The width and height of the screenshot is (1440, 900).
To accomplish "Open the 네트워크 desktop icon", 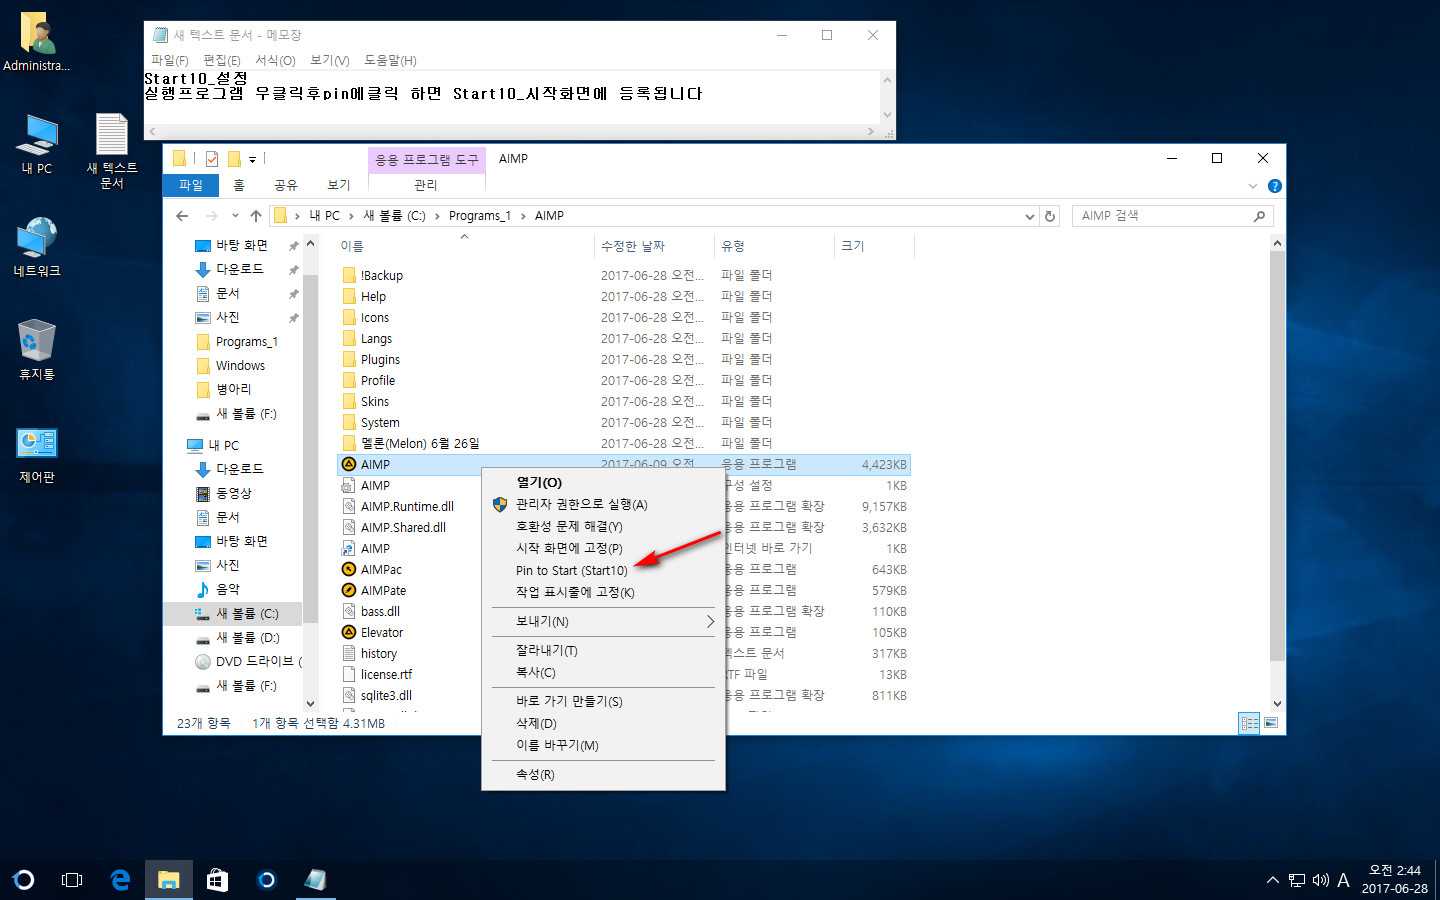I will coord(37,247).
